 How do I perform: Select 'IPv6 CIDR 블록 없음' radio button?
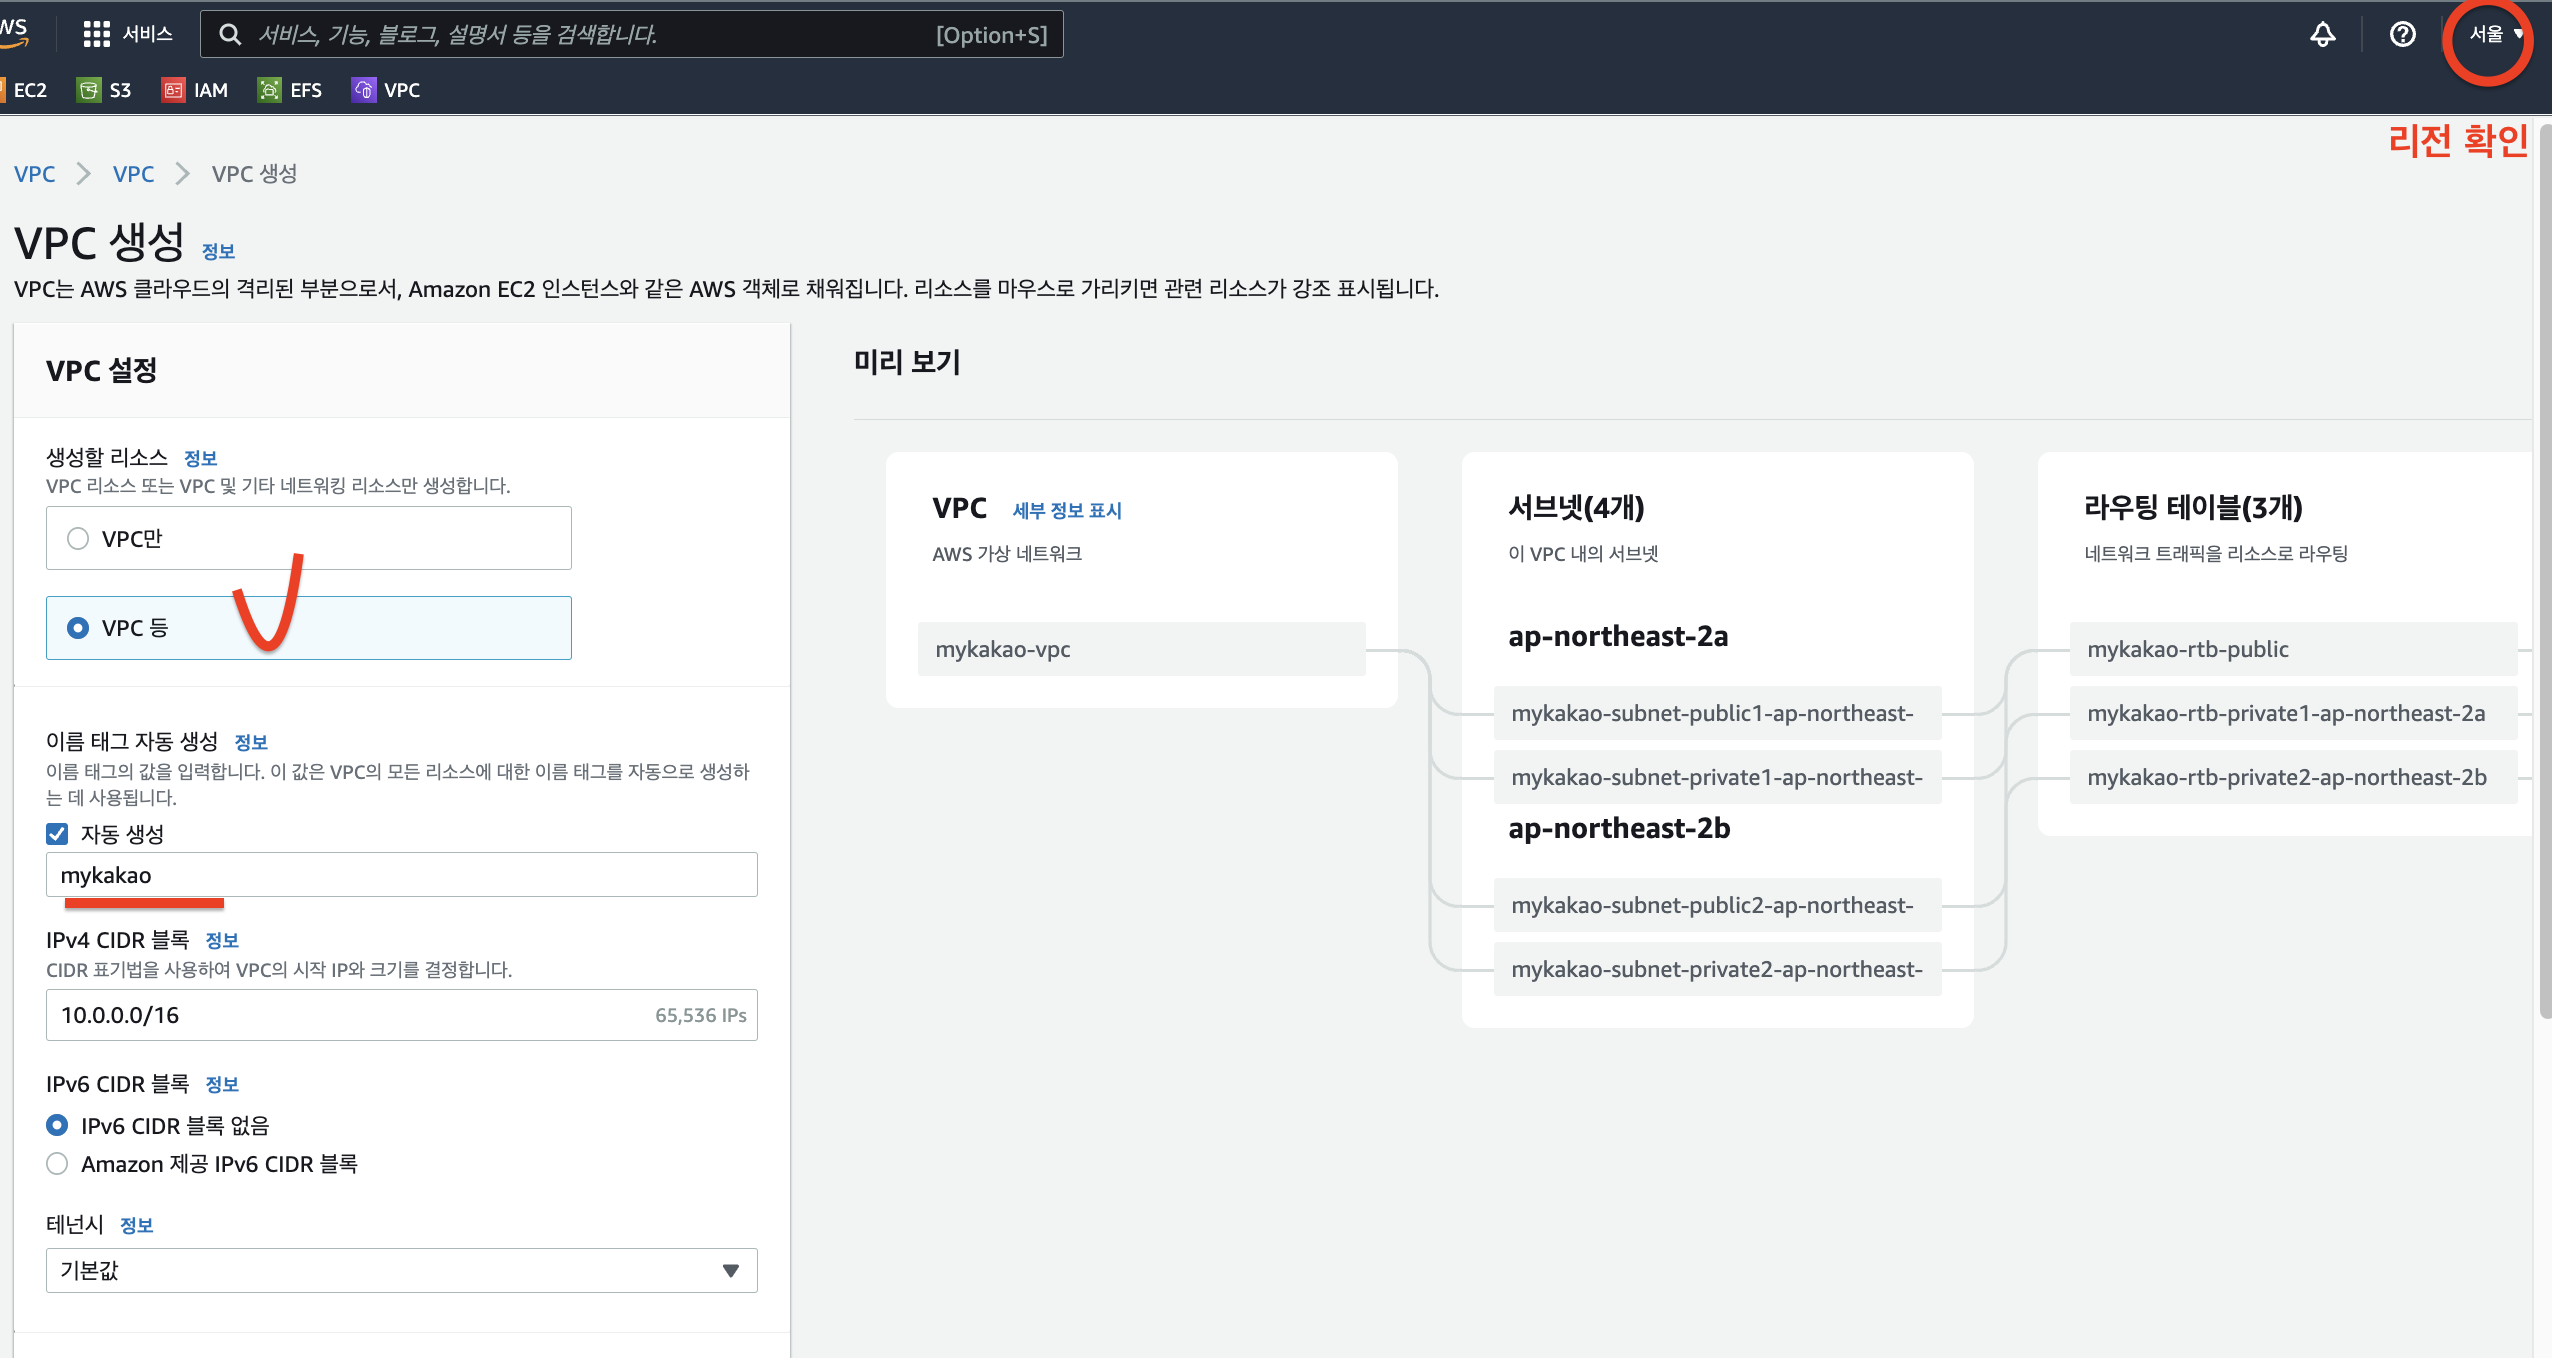click(57, 1125)
